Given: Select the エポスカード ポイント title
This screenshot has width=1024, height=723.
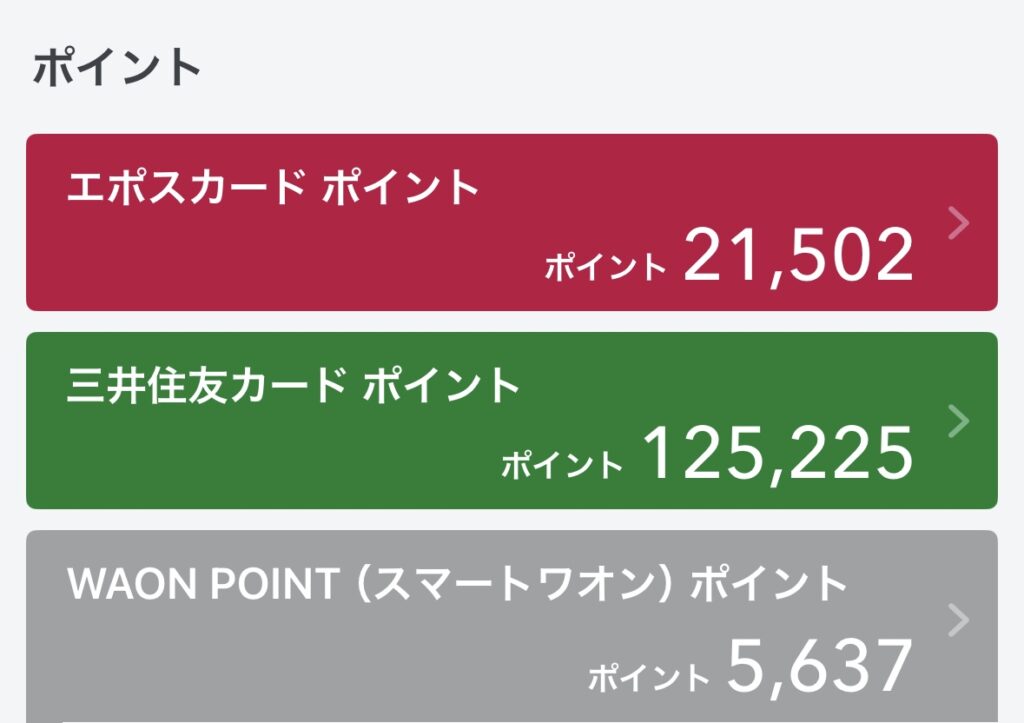Looking at the screenshot, I should coord(273,188).
